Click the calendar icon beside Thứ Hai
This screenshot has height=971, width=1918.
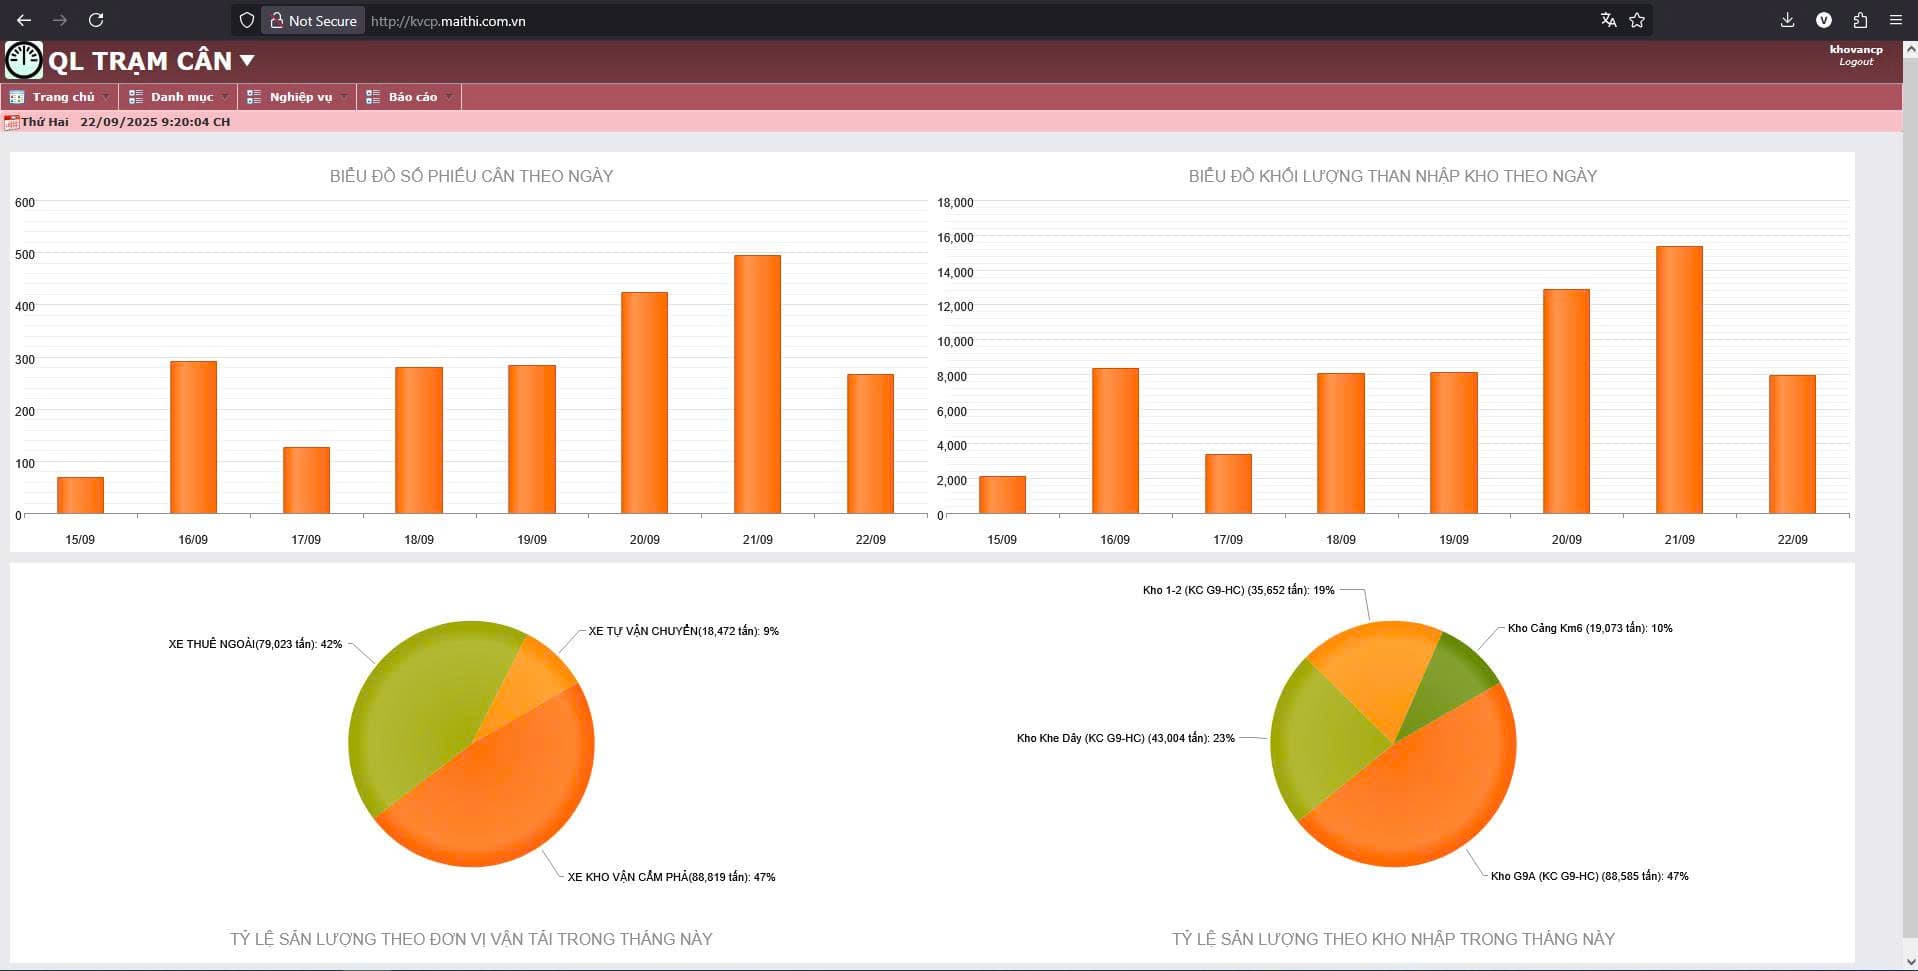(x=12, y=122)
